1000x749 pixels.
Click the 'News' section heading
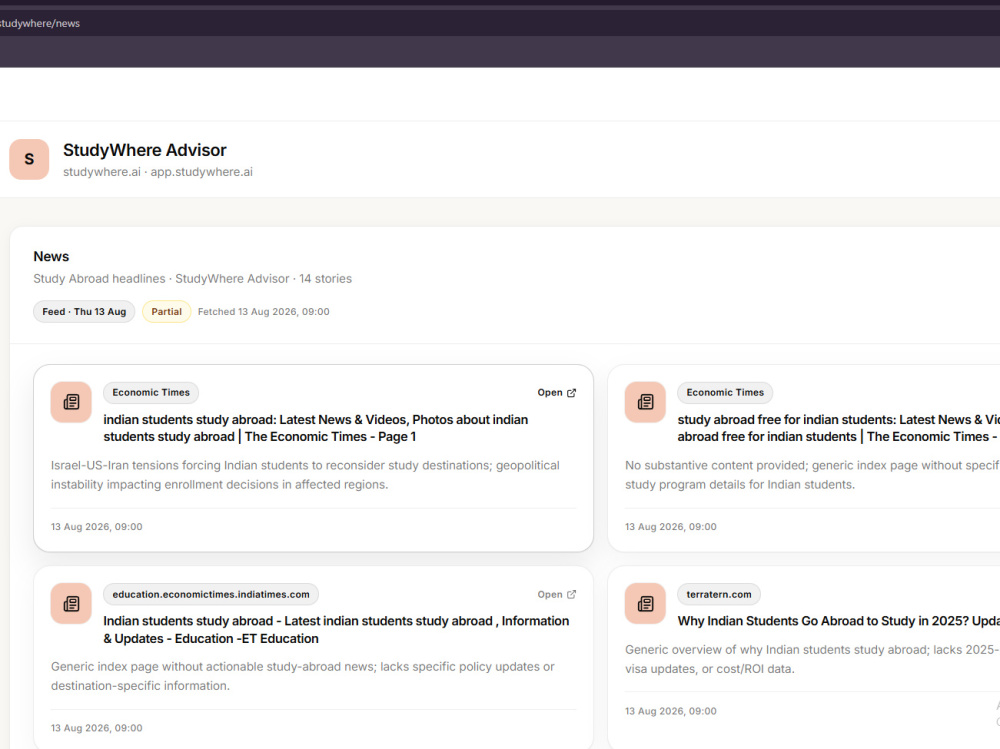pos(51,256)
